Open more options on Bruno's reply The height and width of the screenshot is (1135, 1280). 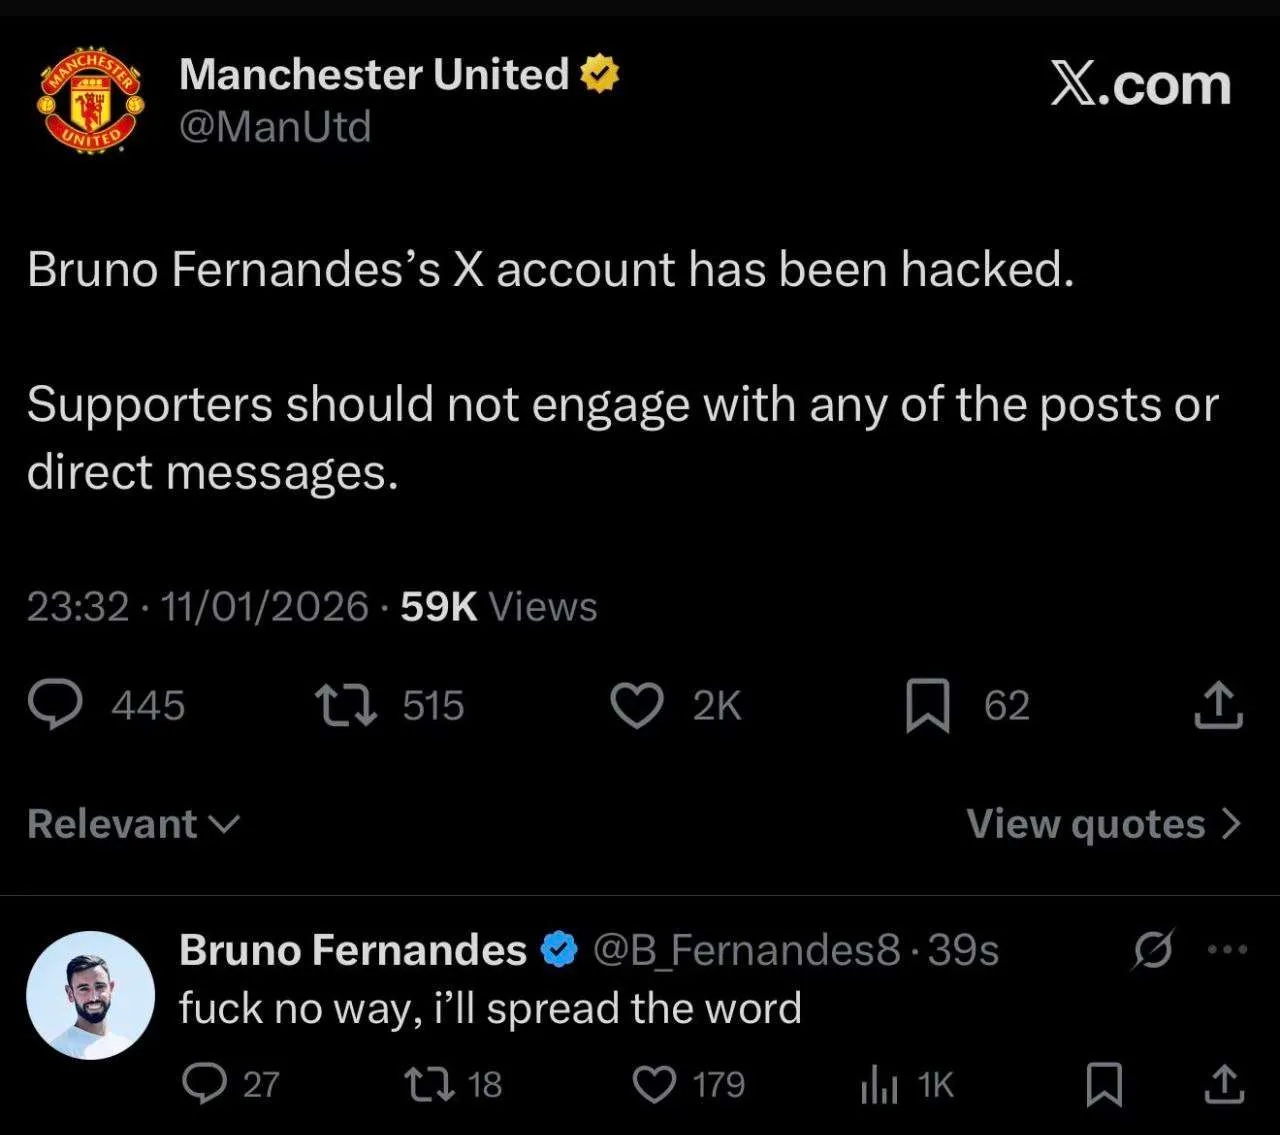tap(1227, 950)
